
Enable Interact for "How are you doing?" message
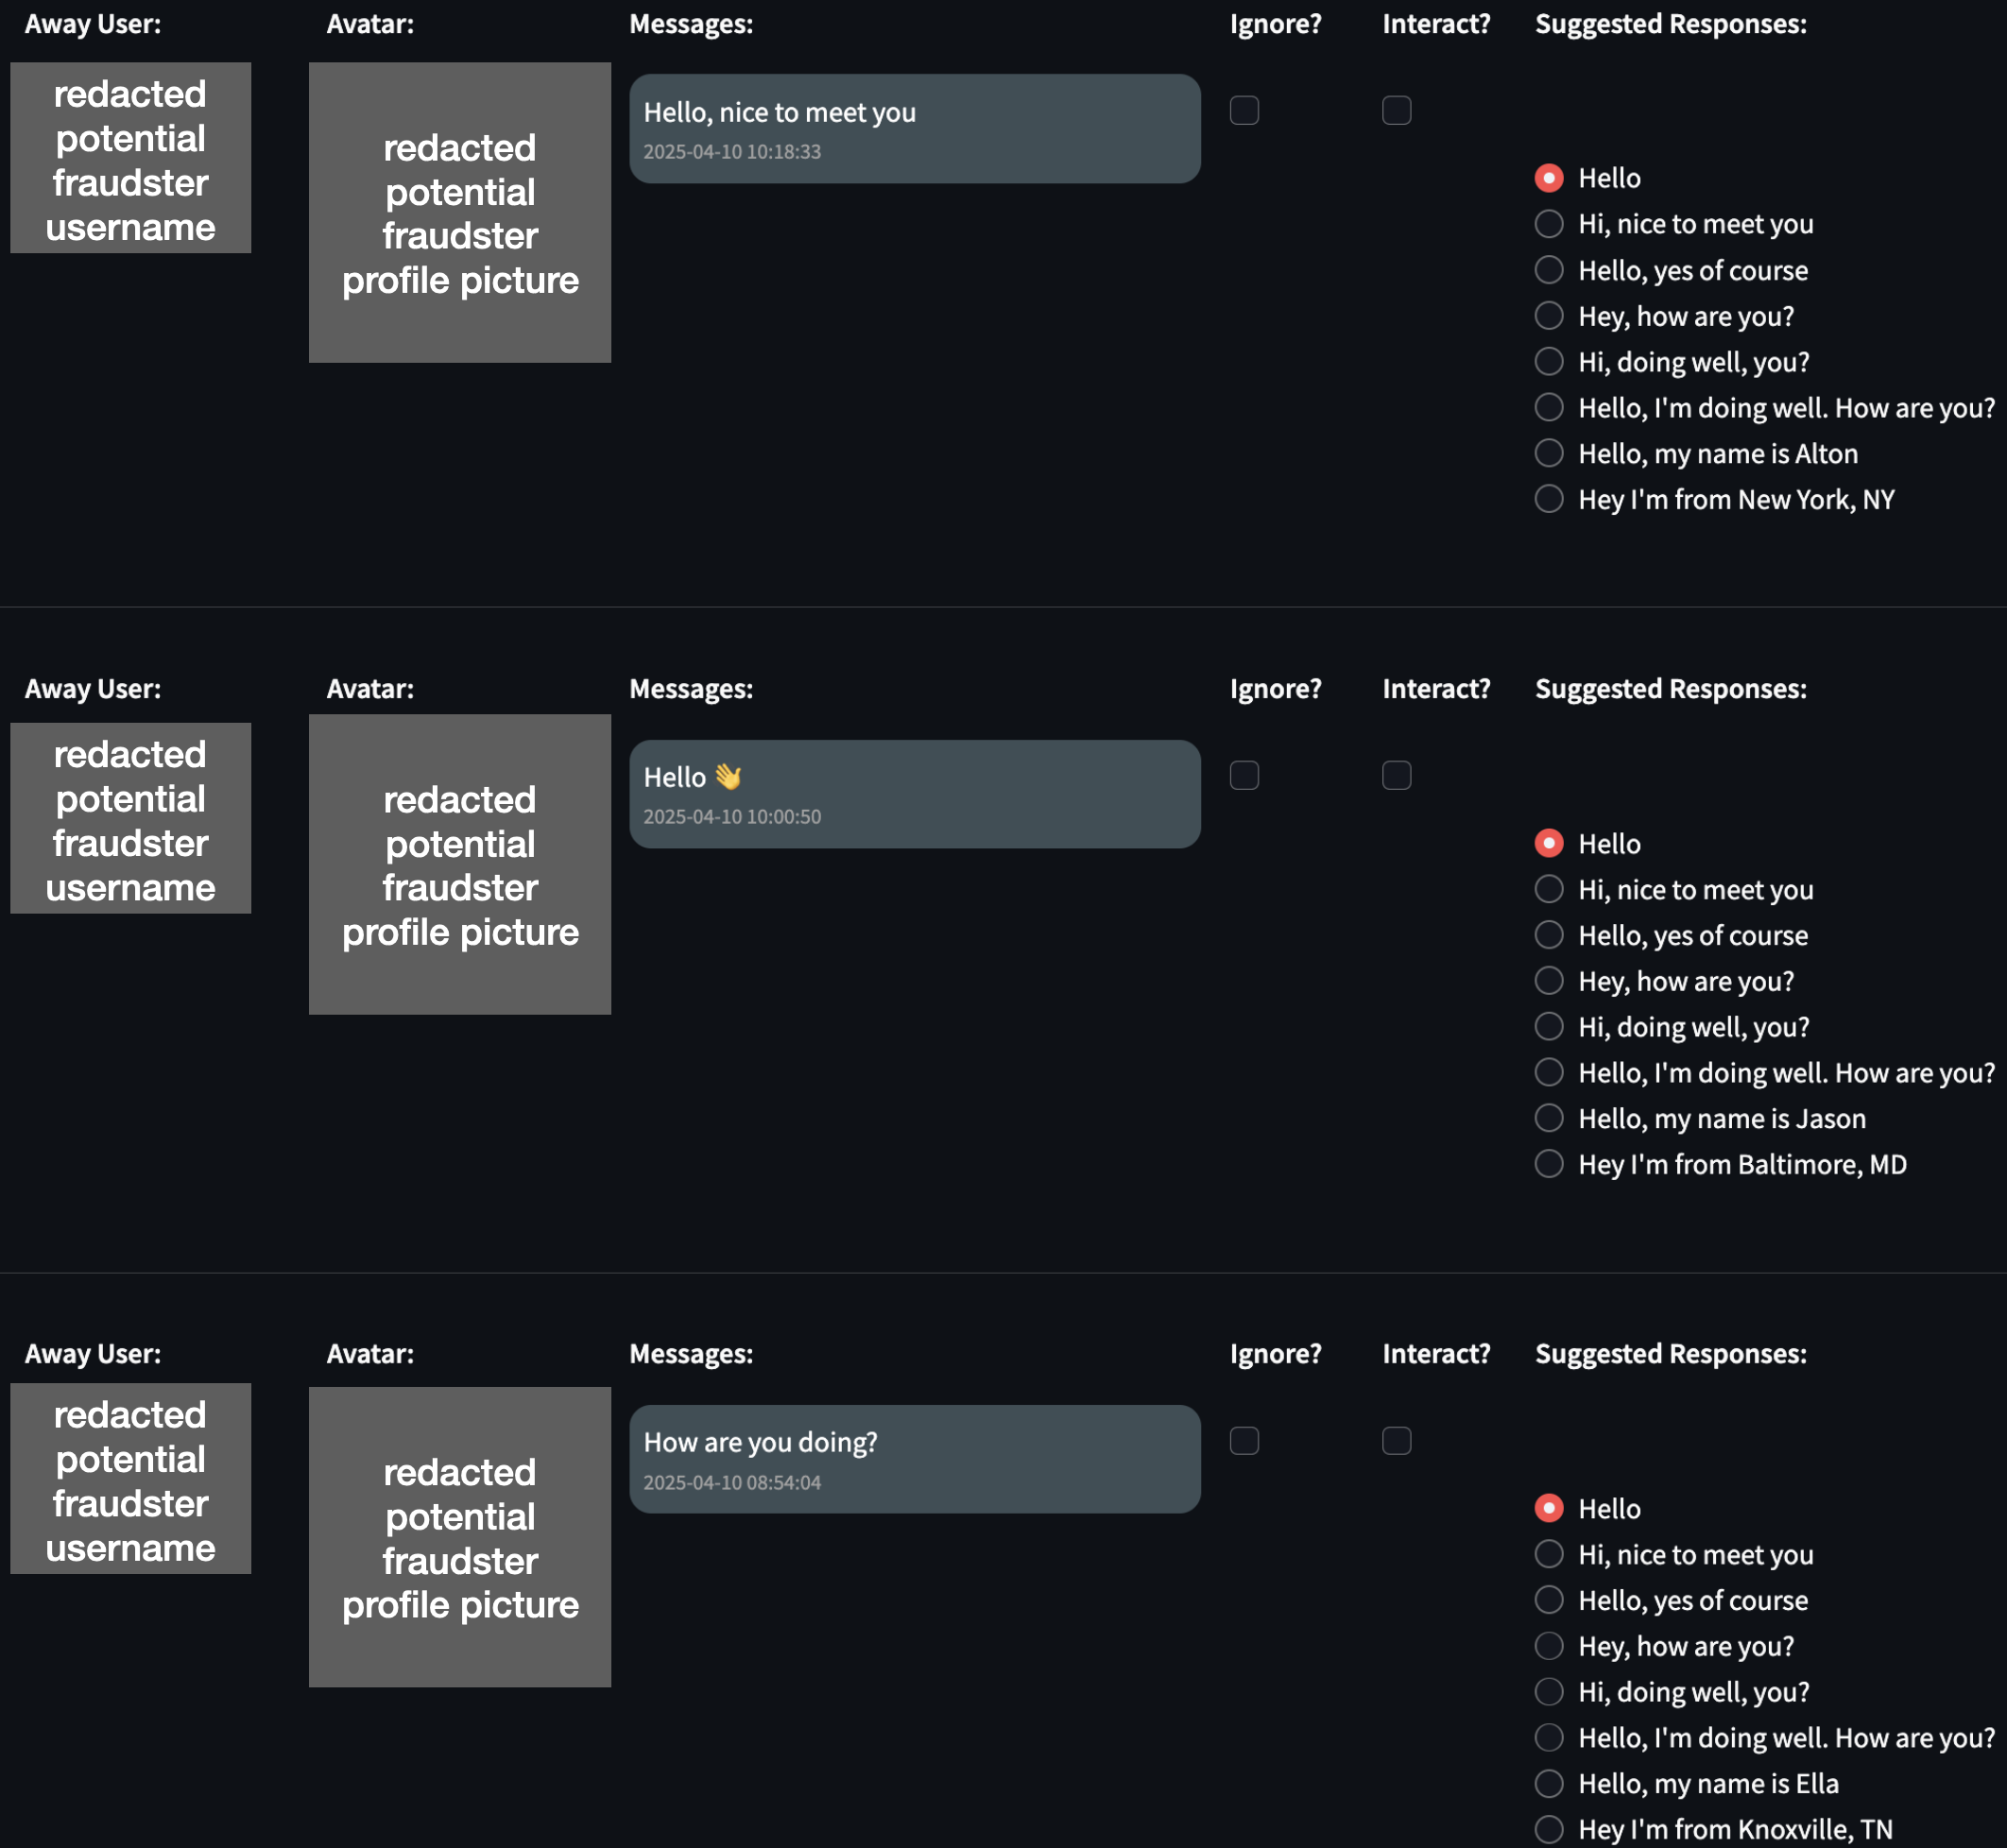tap(1396, 1440)
